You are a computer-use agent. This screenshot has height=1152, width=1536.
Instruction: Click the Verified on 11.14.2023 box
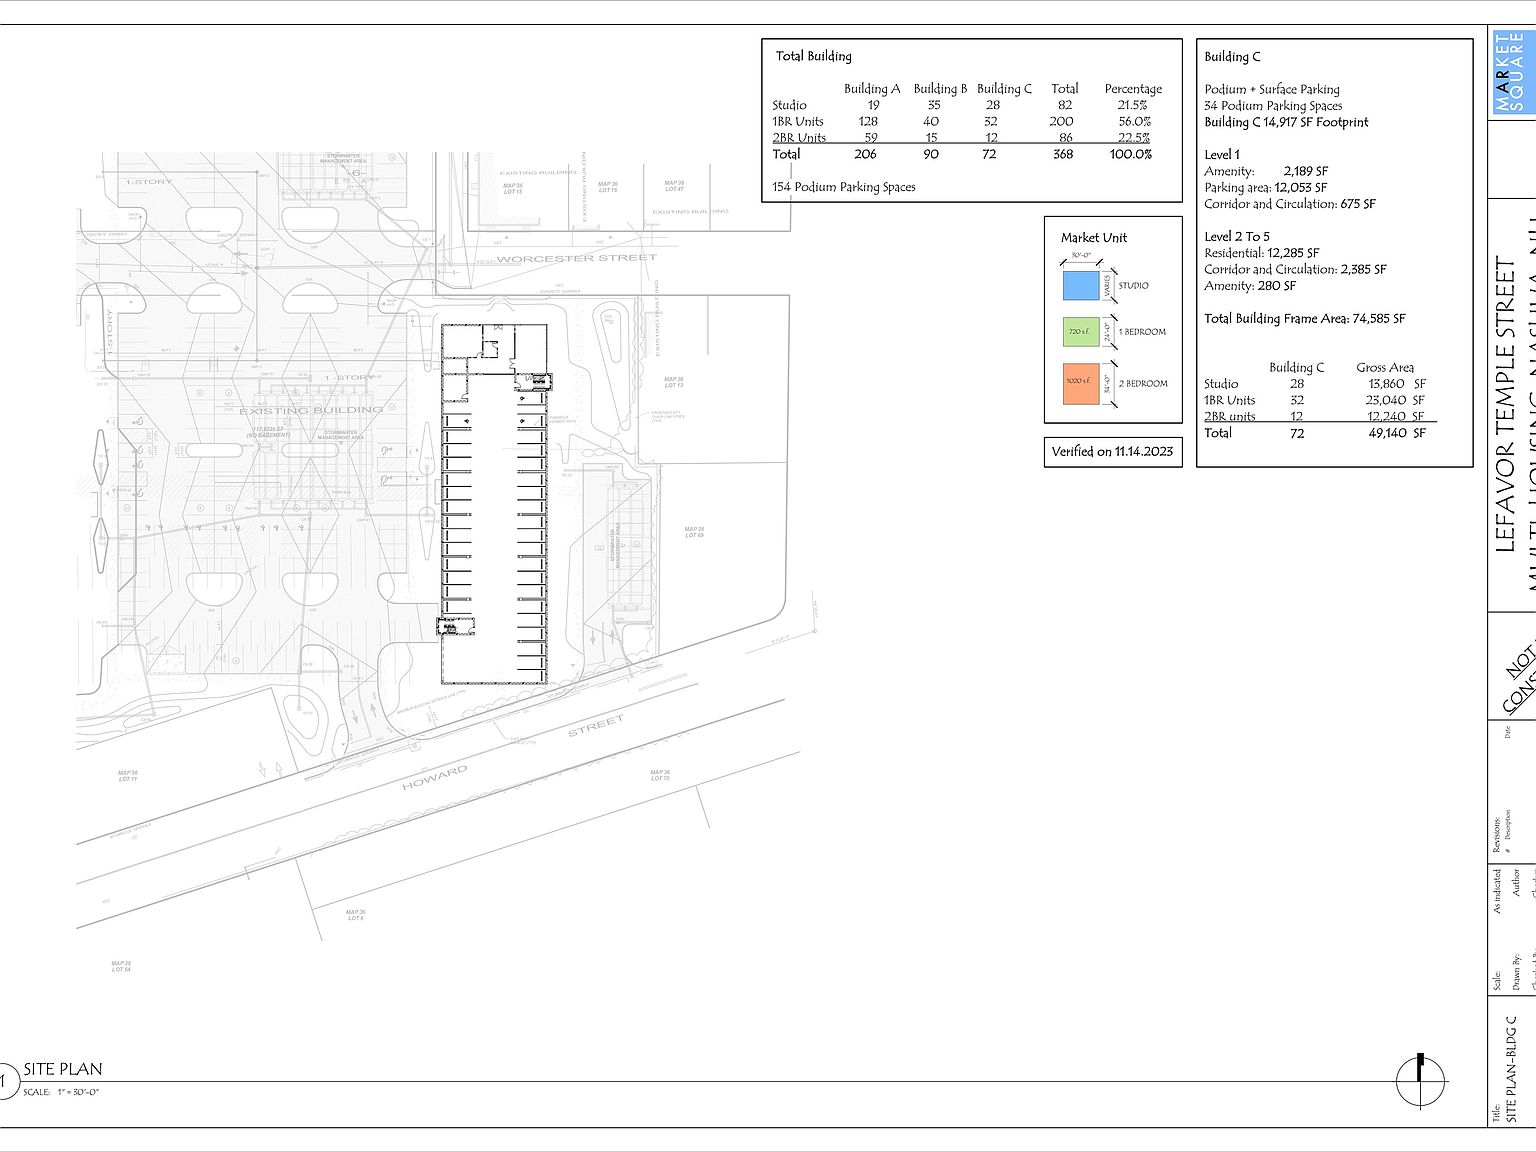coord(1112,452)
